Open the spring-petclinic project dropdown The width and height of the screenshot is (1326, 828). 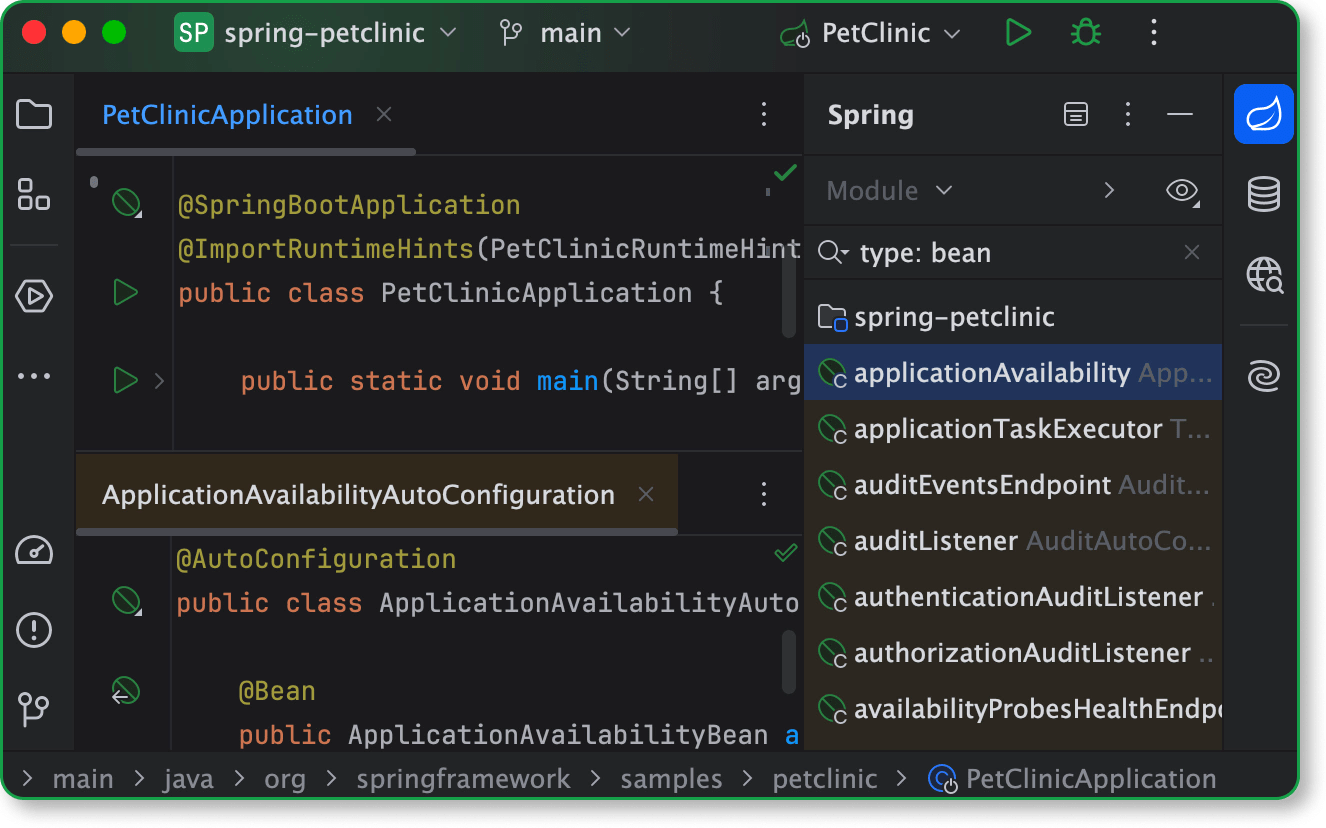pyautogui.click(x=316, y=33)
